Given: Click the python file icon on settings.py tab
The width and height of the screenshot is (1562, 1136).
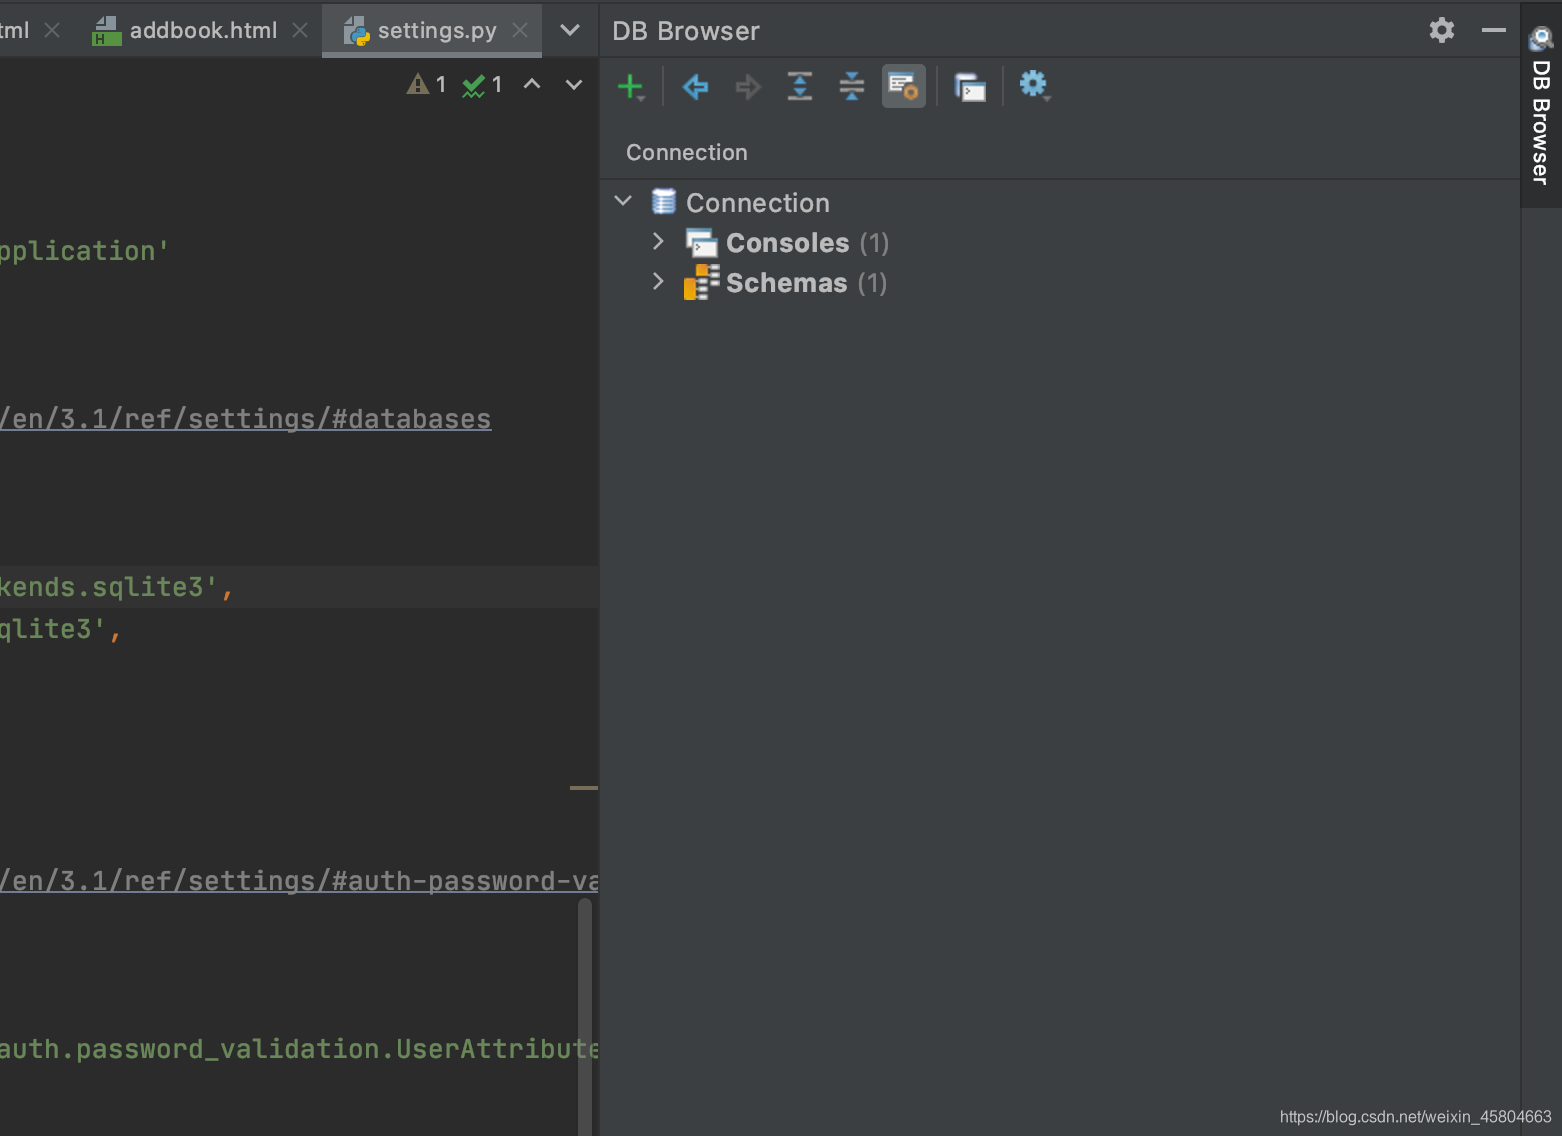Looking at the screenshot, I should 356,32.
